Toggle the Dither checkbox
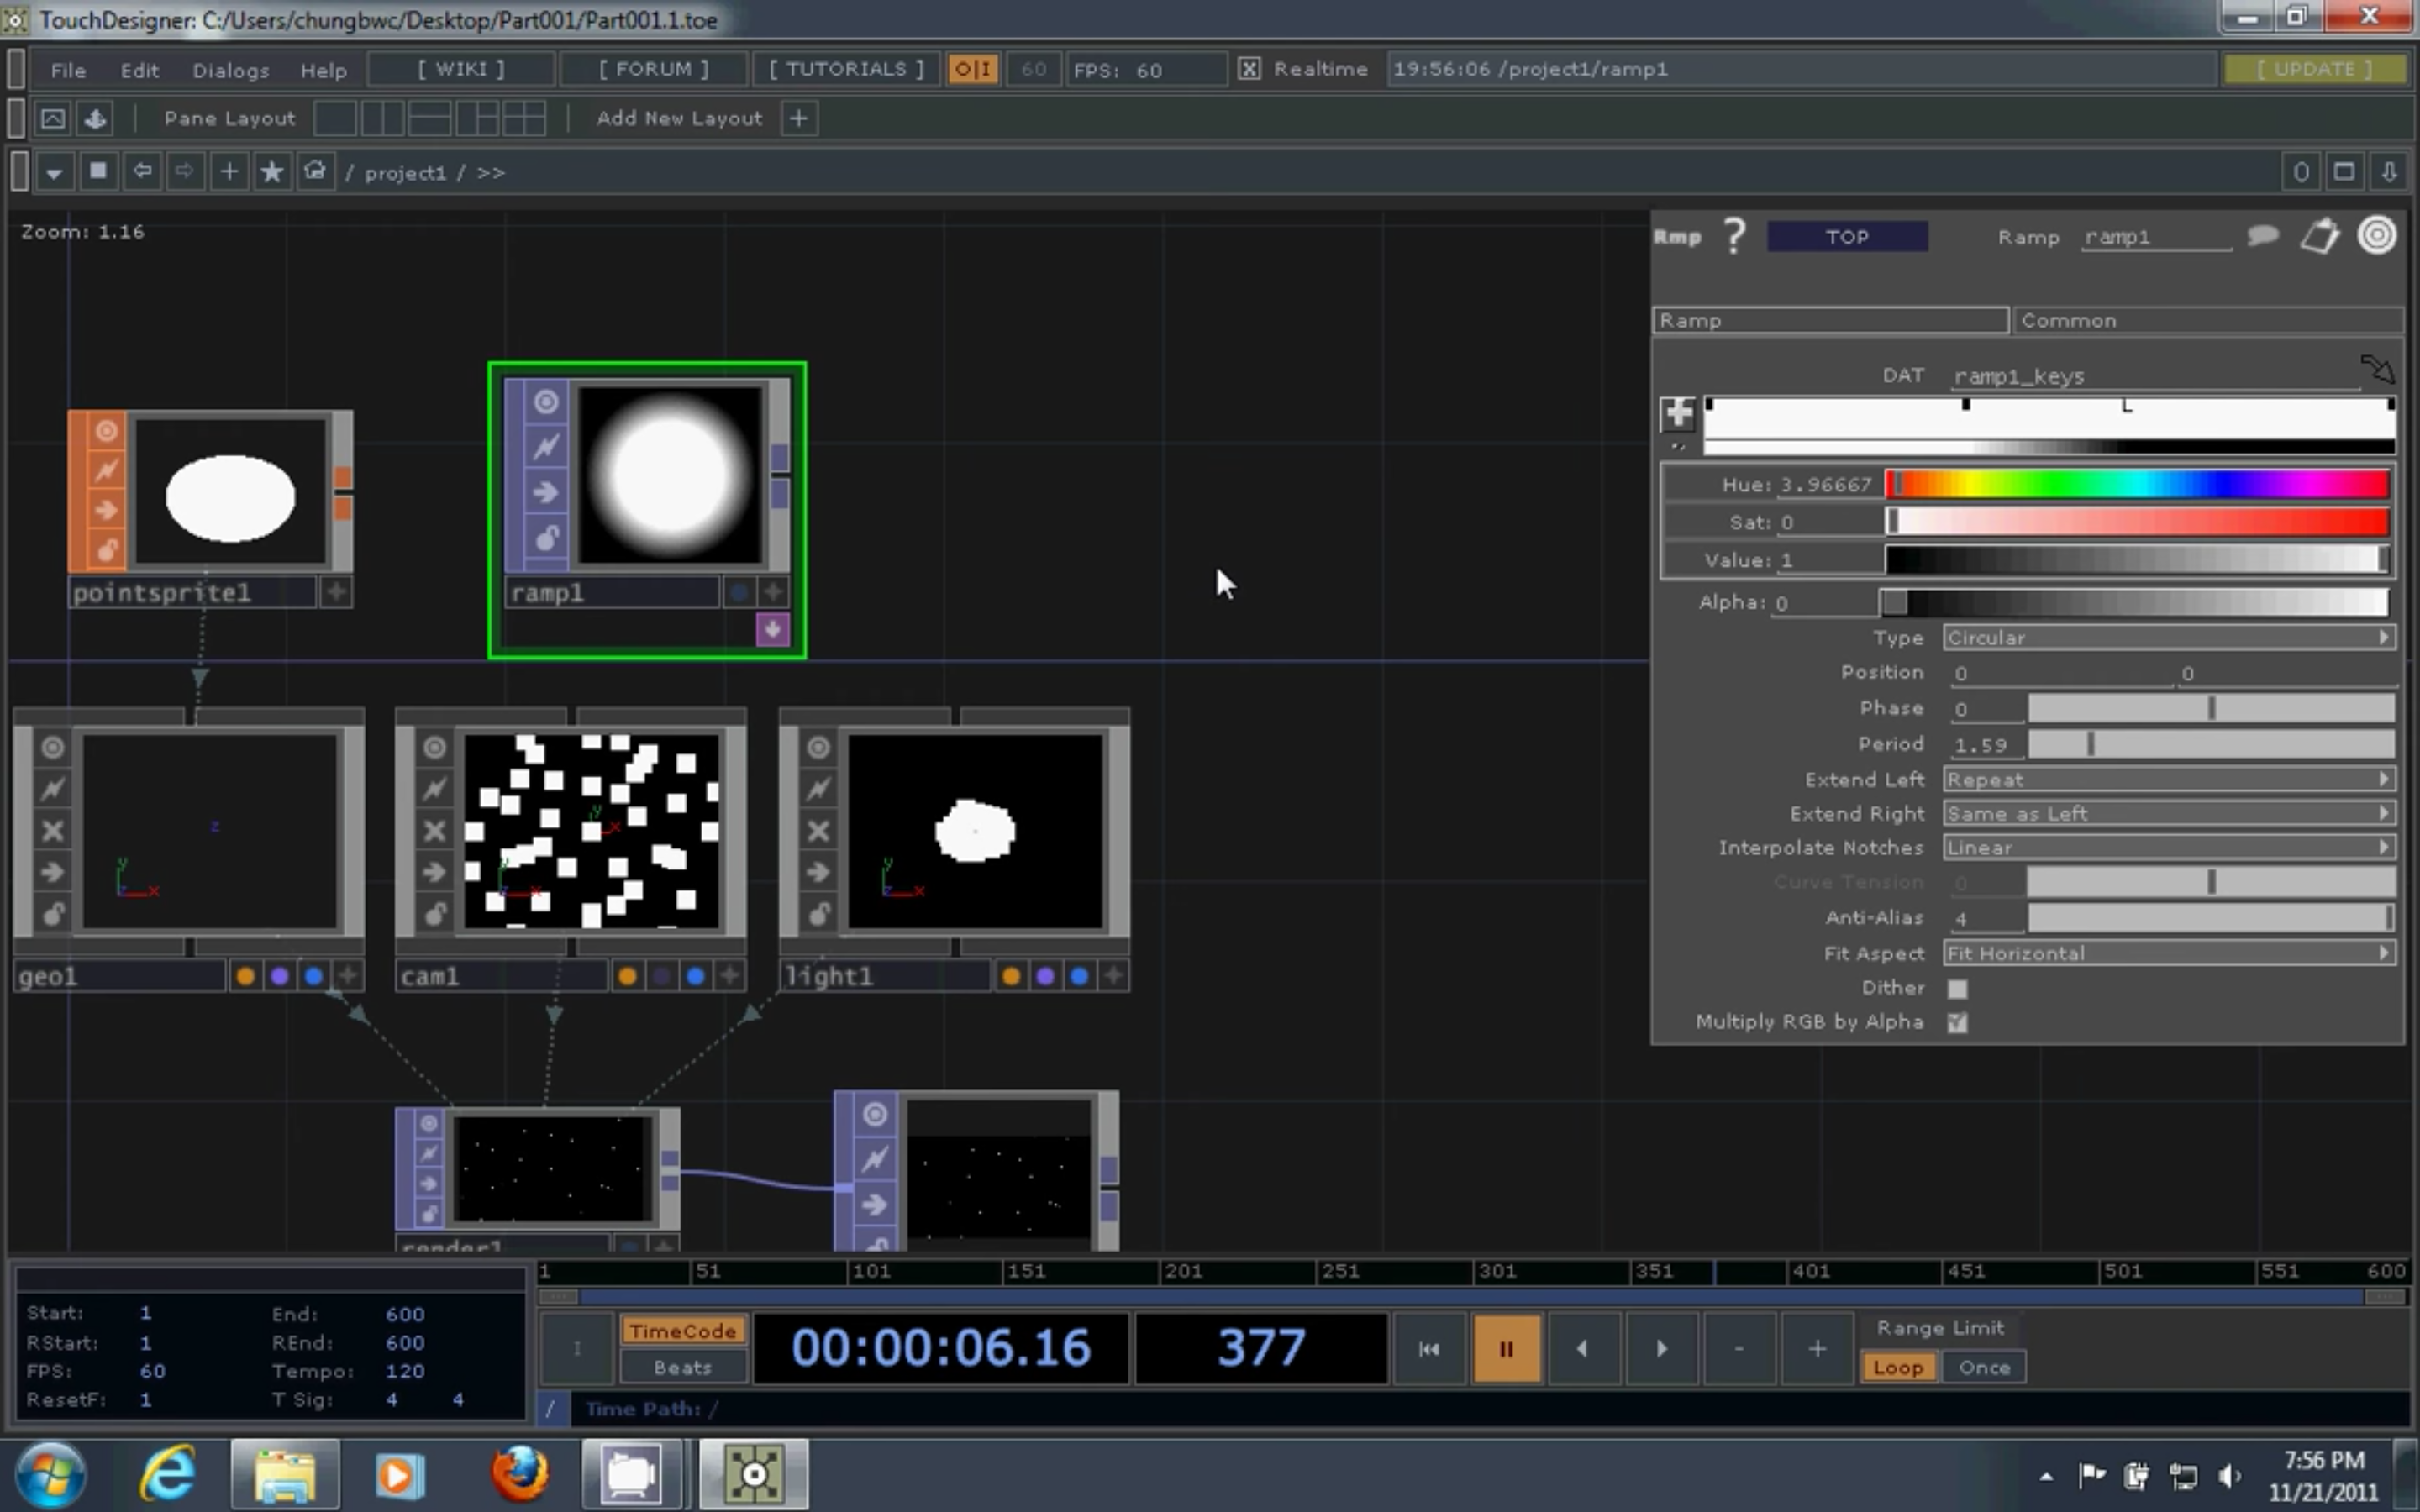 click(1957, 988)
